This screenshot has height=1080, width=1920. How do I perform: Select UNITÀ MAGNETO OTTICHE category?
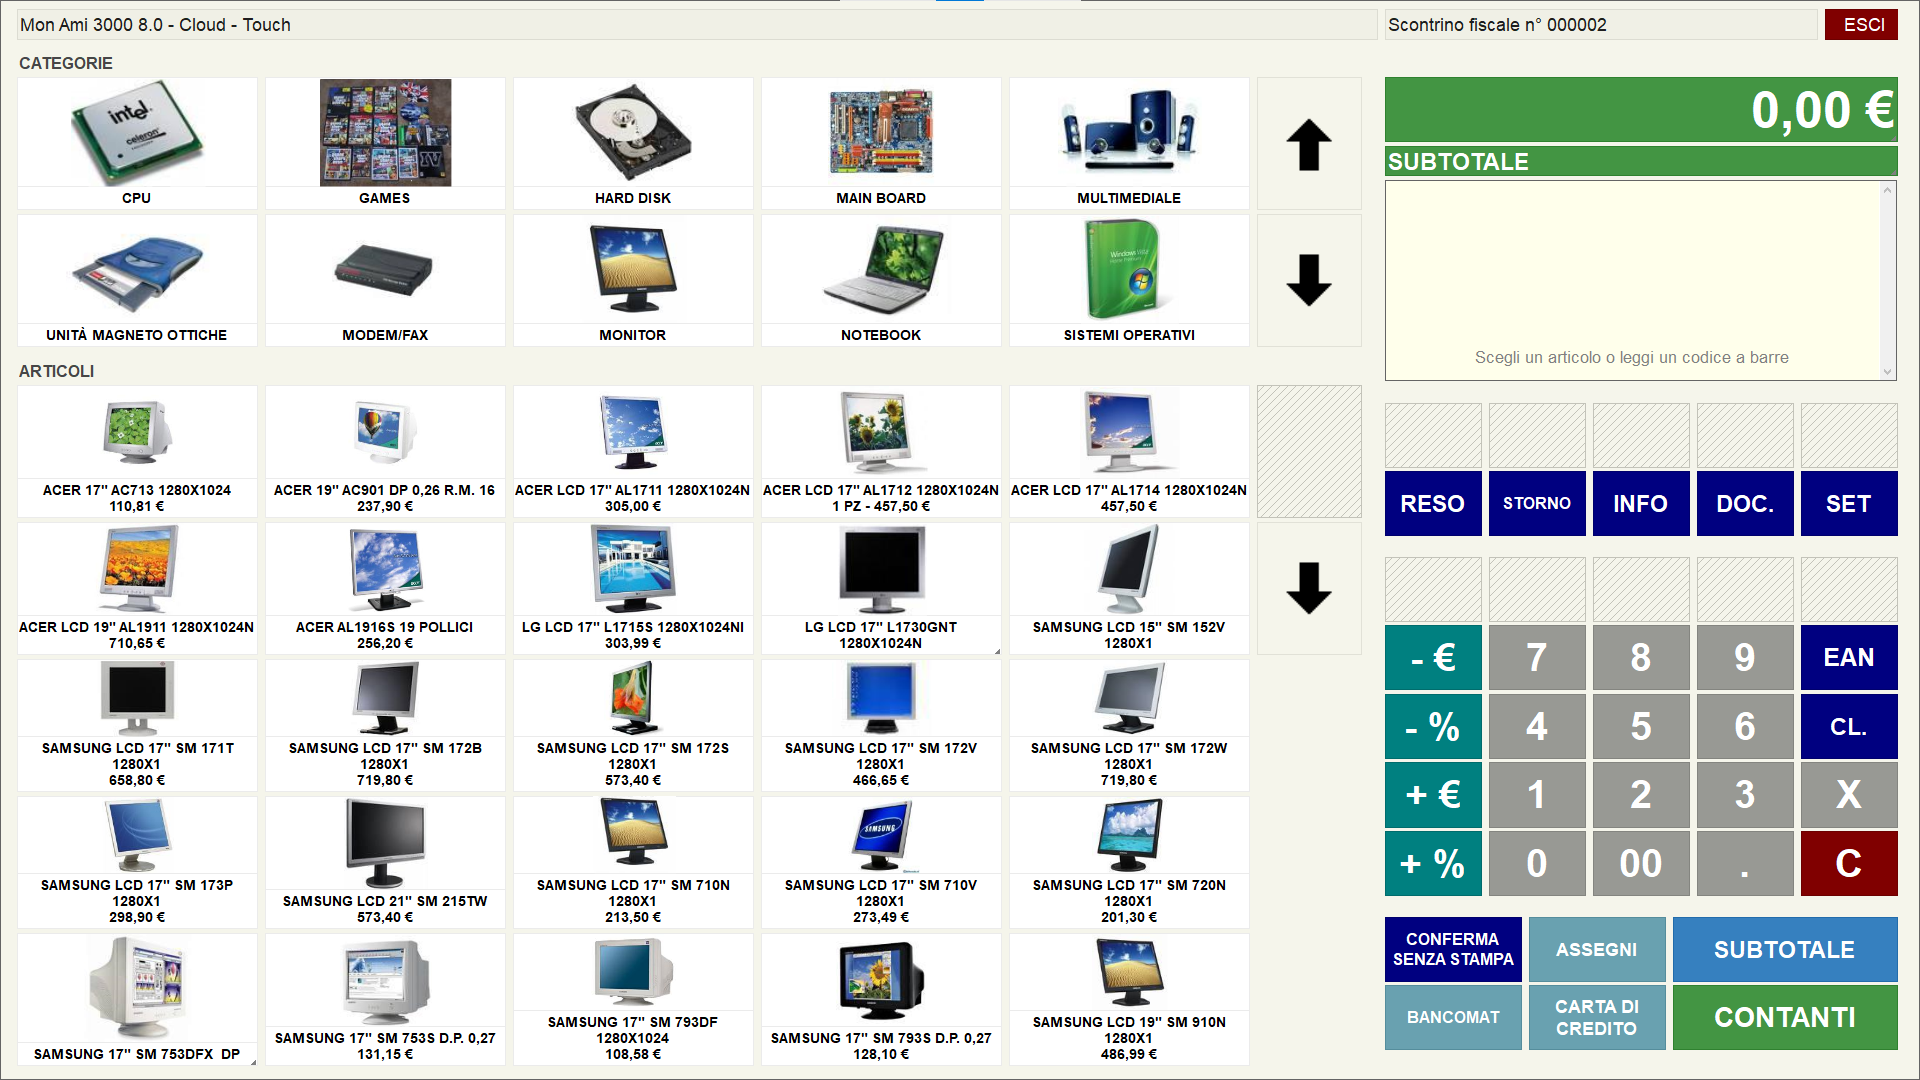137,280
